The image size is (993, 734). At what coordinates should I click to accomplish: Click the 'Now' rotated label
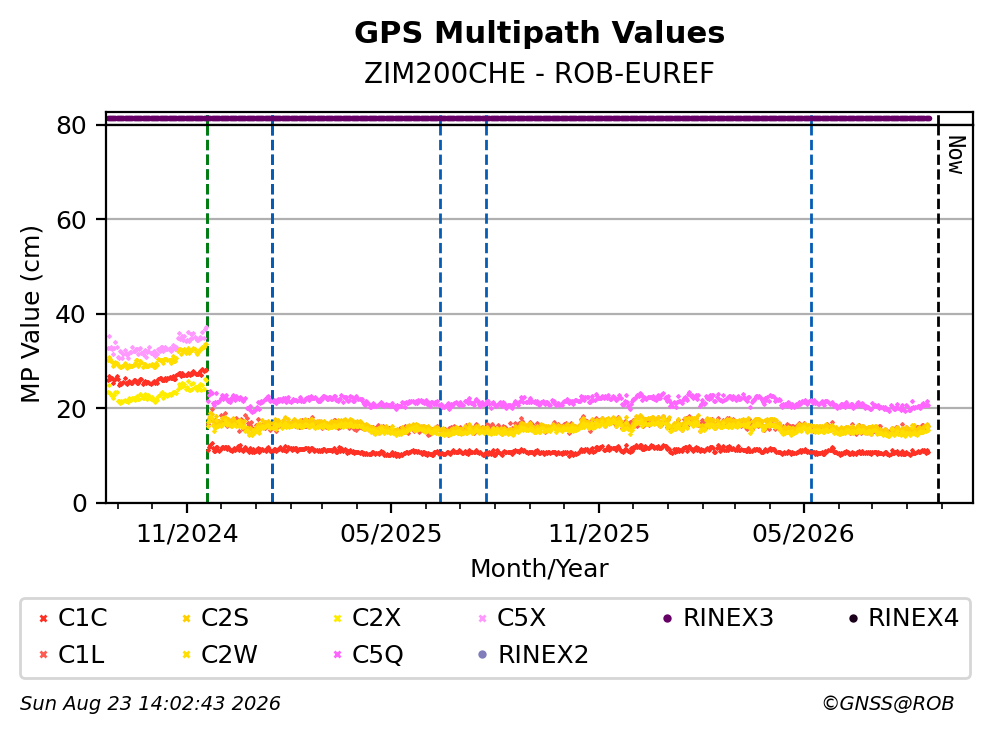(x=956, y=155)
